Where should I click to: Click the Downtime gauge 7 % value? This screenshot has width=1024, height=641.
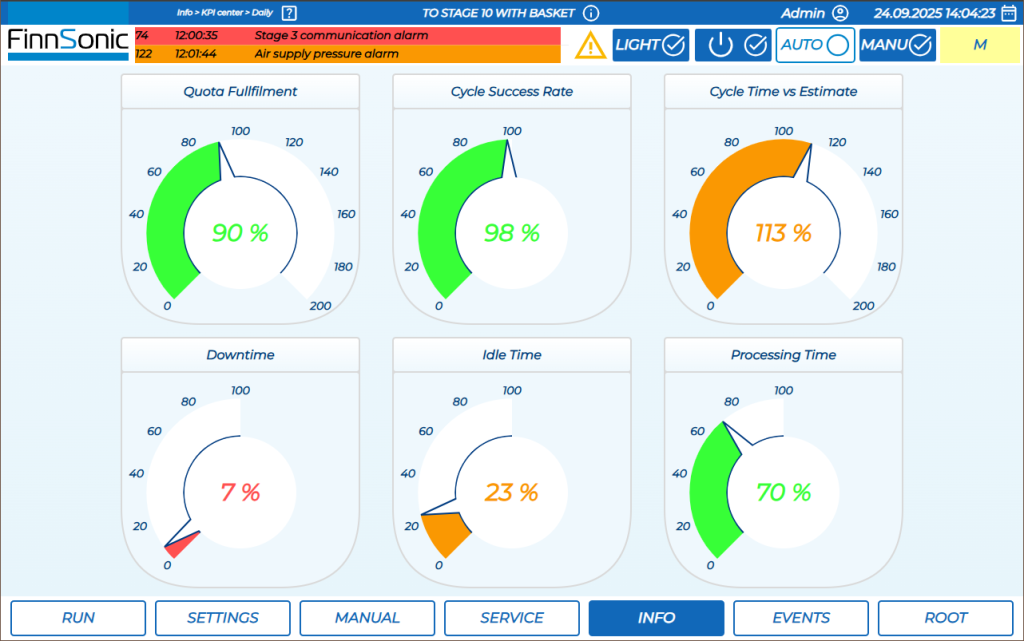240,492
